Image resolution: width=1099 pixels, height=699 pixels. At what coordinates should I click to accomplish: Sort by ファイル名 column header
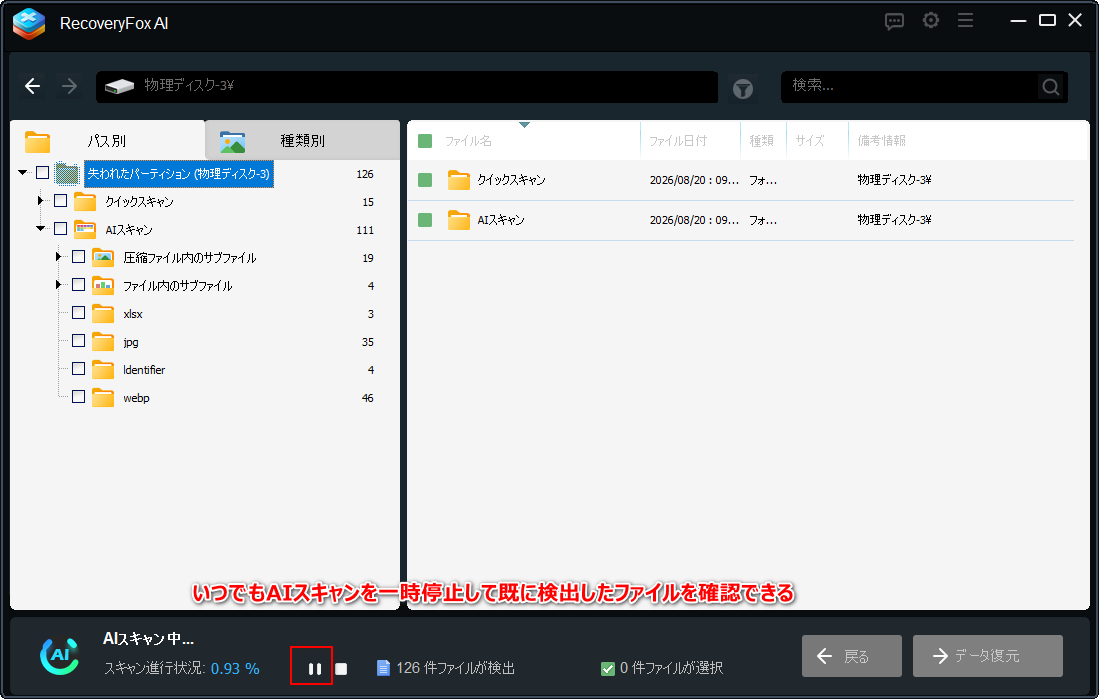point(468,141)
